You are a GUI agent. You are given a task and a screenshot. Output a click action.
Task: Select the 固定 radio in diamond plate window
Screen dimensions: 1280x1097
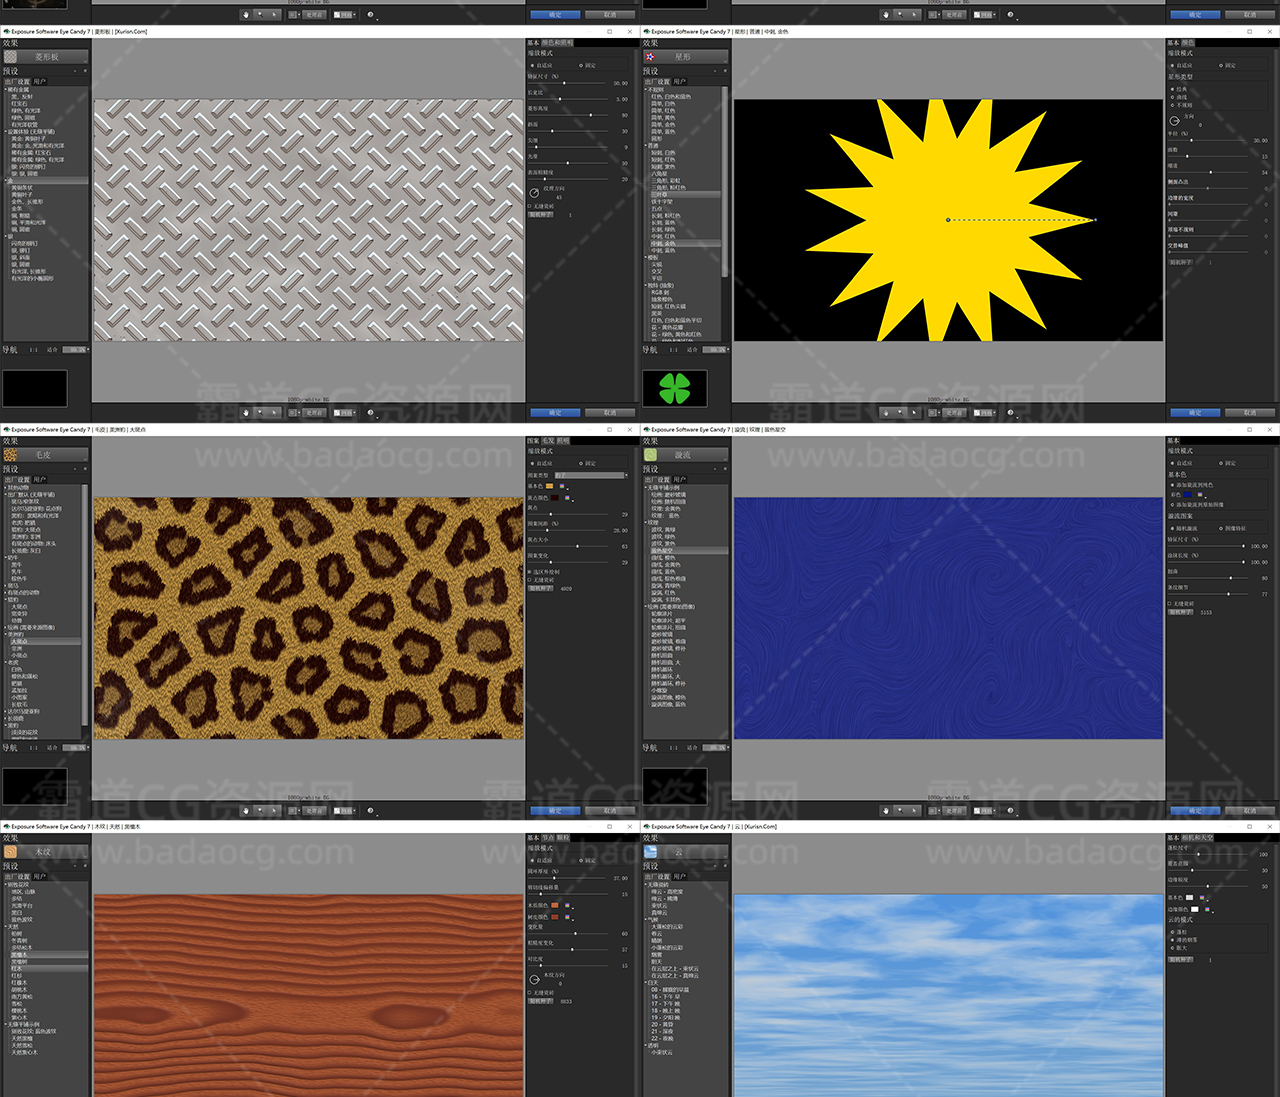click(x=581, y=65)
